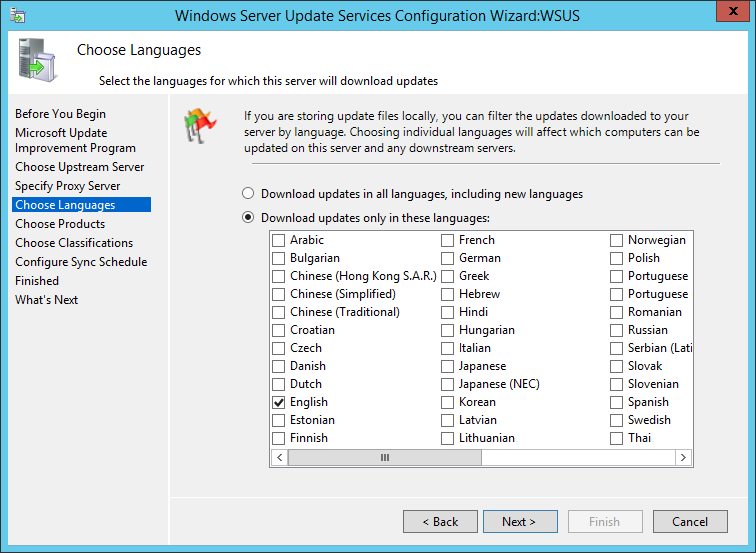The height and width of the screenshot is (553, 756).
Task: Tick the Chinese (Traditional) checkbox
Action: [279, 312]
